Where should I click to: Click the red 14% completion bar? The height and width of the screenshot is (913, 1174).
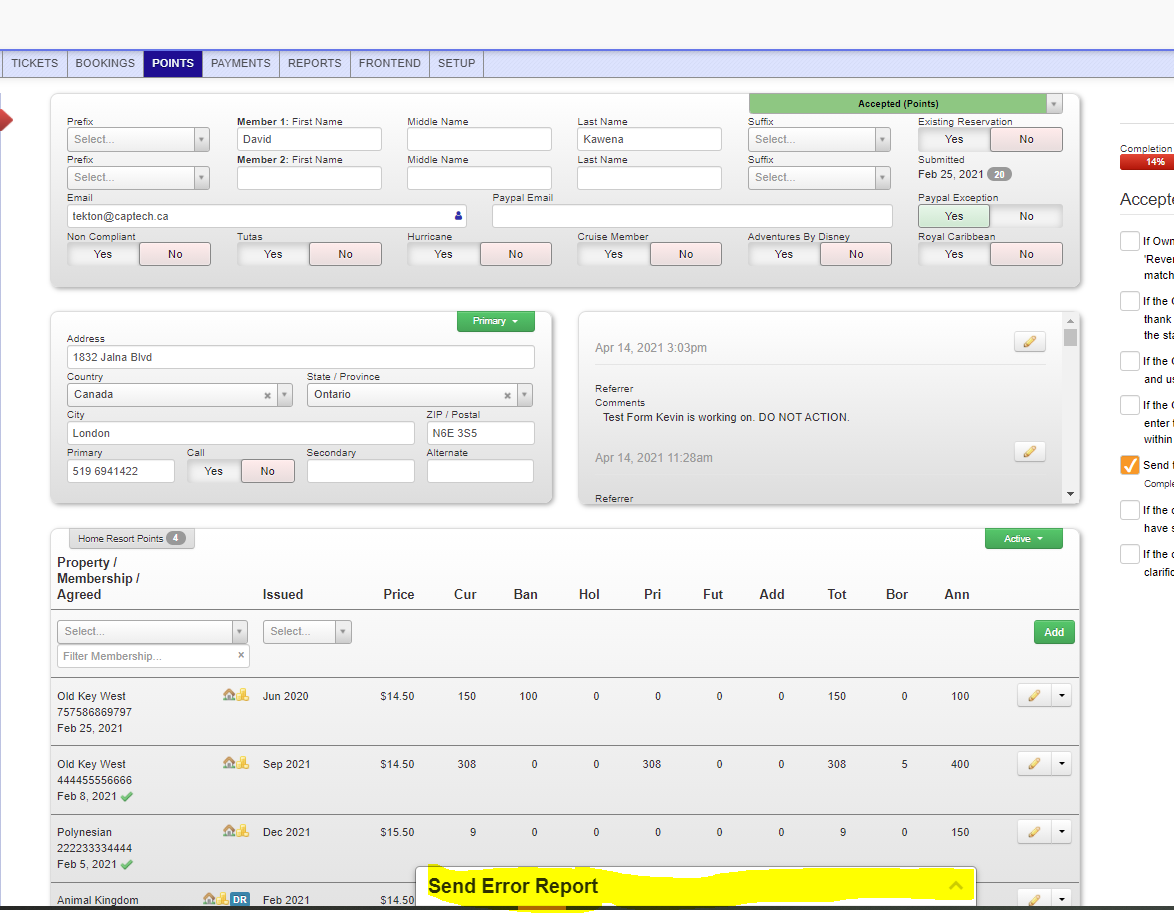(x=1146, y=162)
